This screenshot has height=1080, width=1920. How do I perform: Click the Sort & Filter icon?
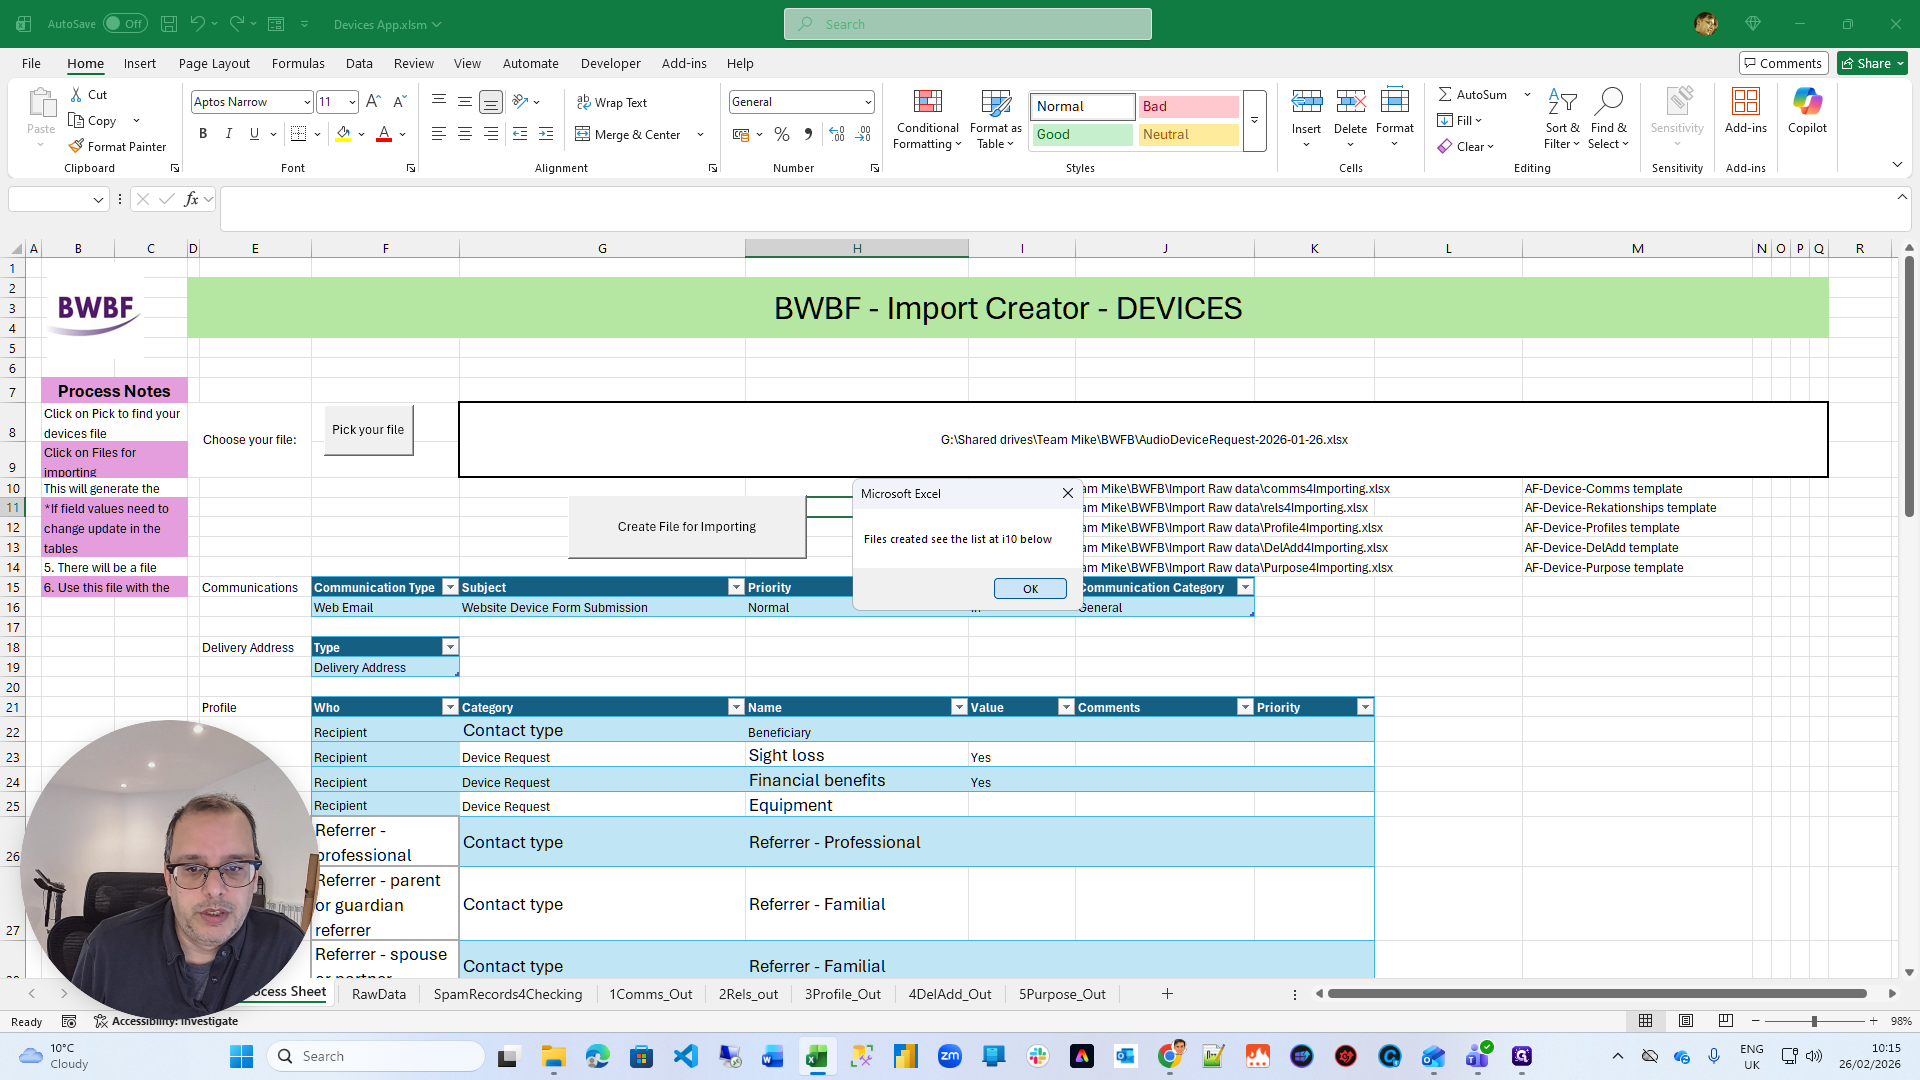1561,102
